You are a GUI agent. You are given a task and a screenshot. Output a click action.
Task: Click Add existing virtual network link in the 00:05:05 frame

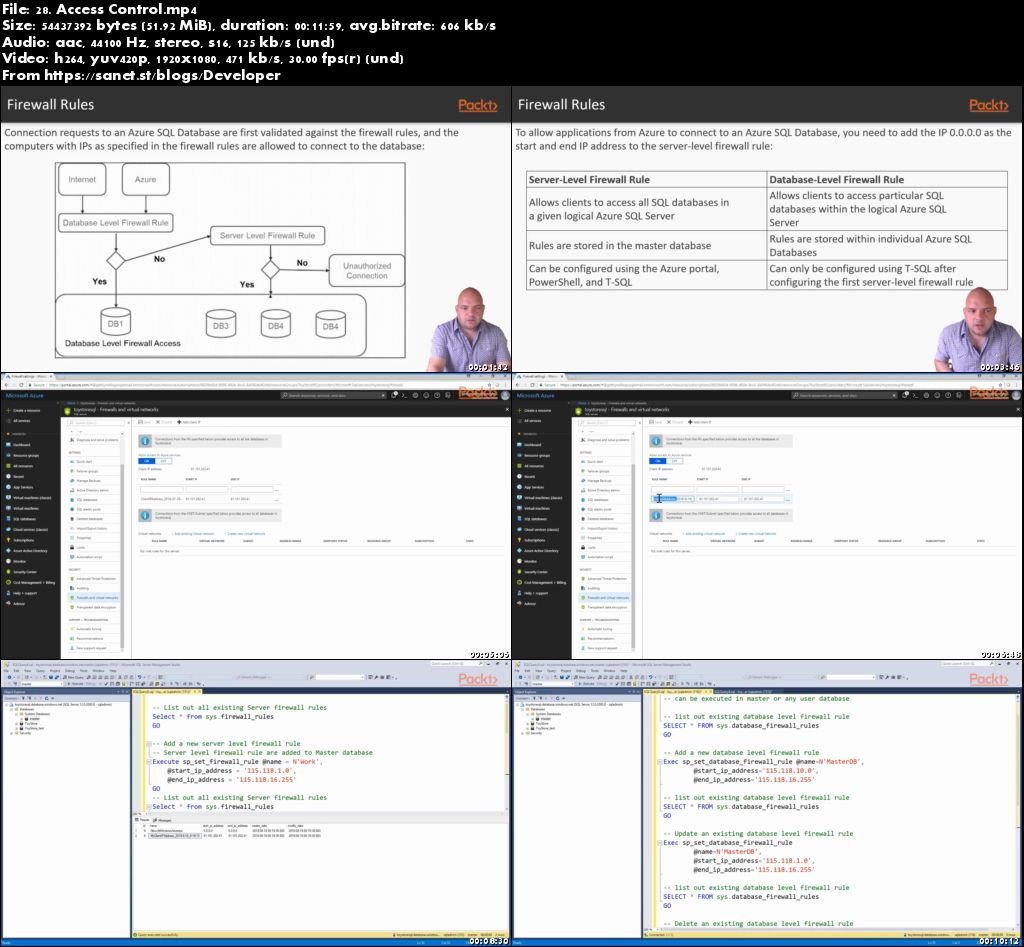tap(194, 534)
